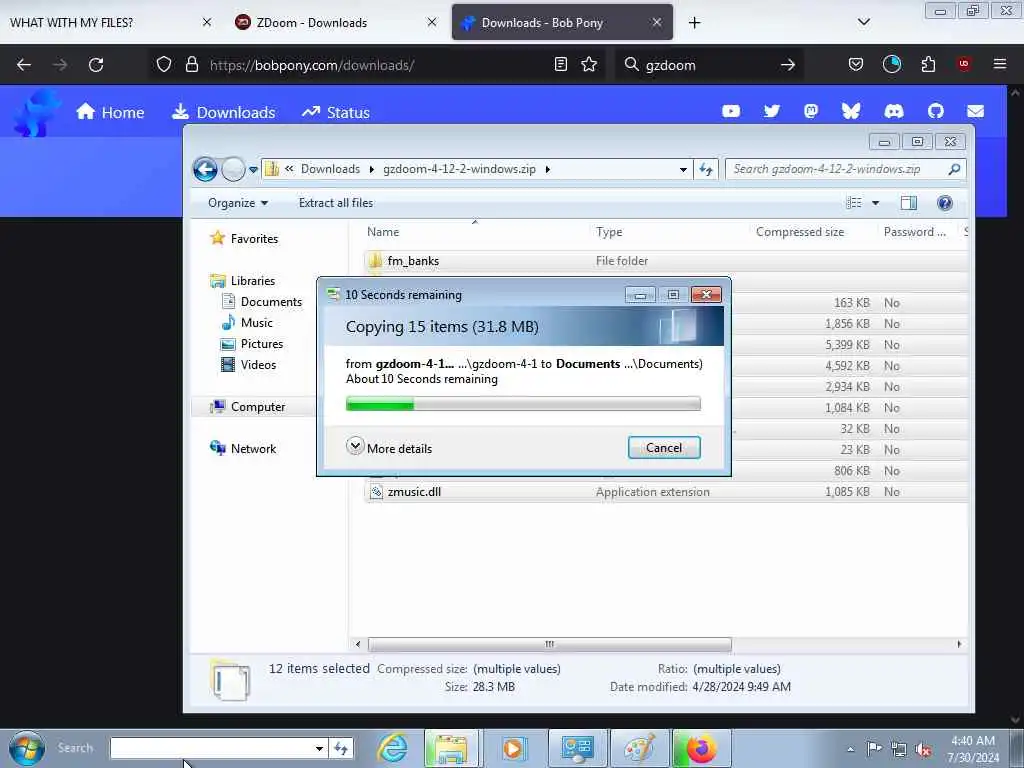
Task: Click the muted volume tray icon
Action: click(x=923, y=749)
